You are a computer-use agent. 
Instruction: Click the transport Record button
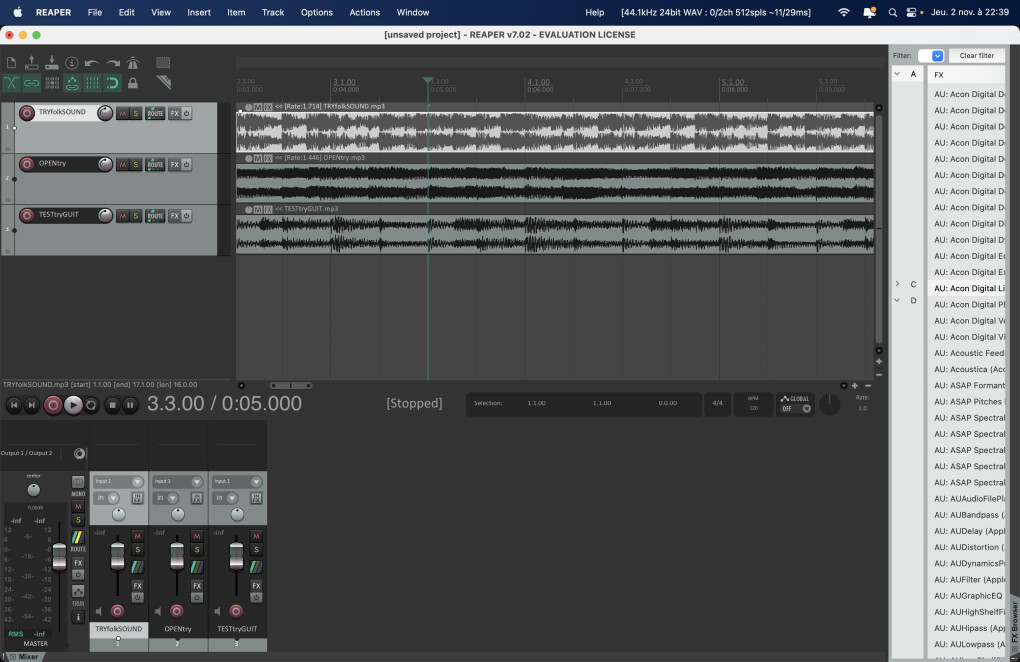(x=53, y=405)
